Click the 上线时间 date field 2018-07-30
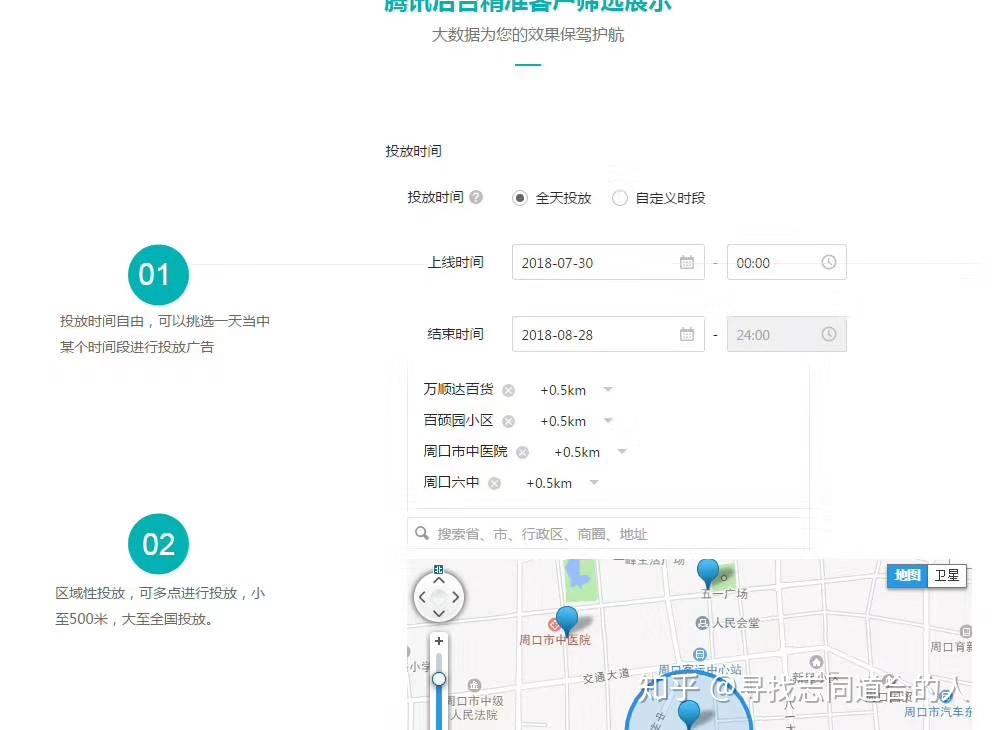Image resolution: width=996 pixels, height=730 pixels. pyautogui.click(x=608, y=262)
